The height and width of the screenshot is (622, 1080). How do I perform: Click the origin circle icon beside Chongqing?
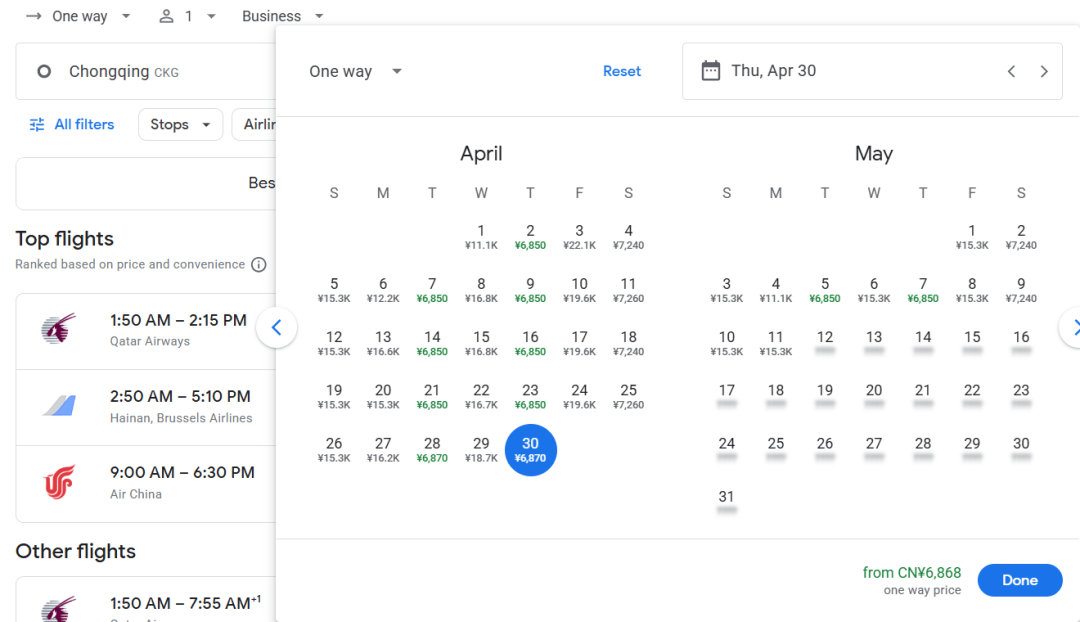click(44, 72)
